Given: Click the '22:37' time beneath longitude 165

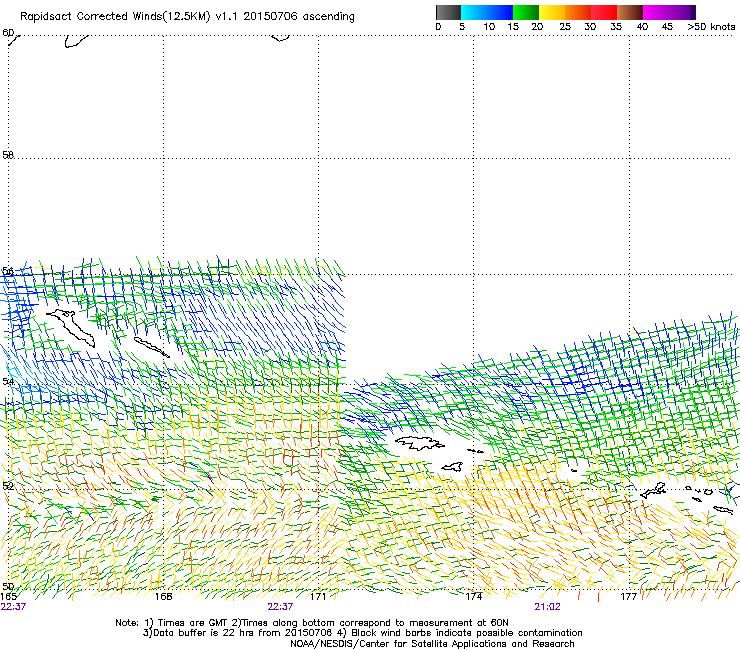Looking at the screenshot, I should coord(13,607).
